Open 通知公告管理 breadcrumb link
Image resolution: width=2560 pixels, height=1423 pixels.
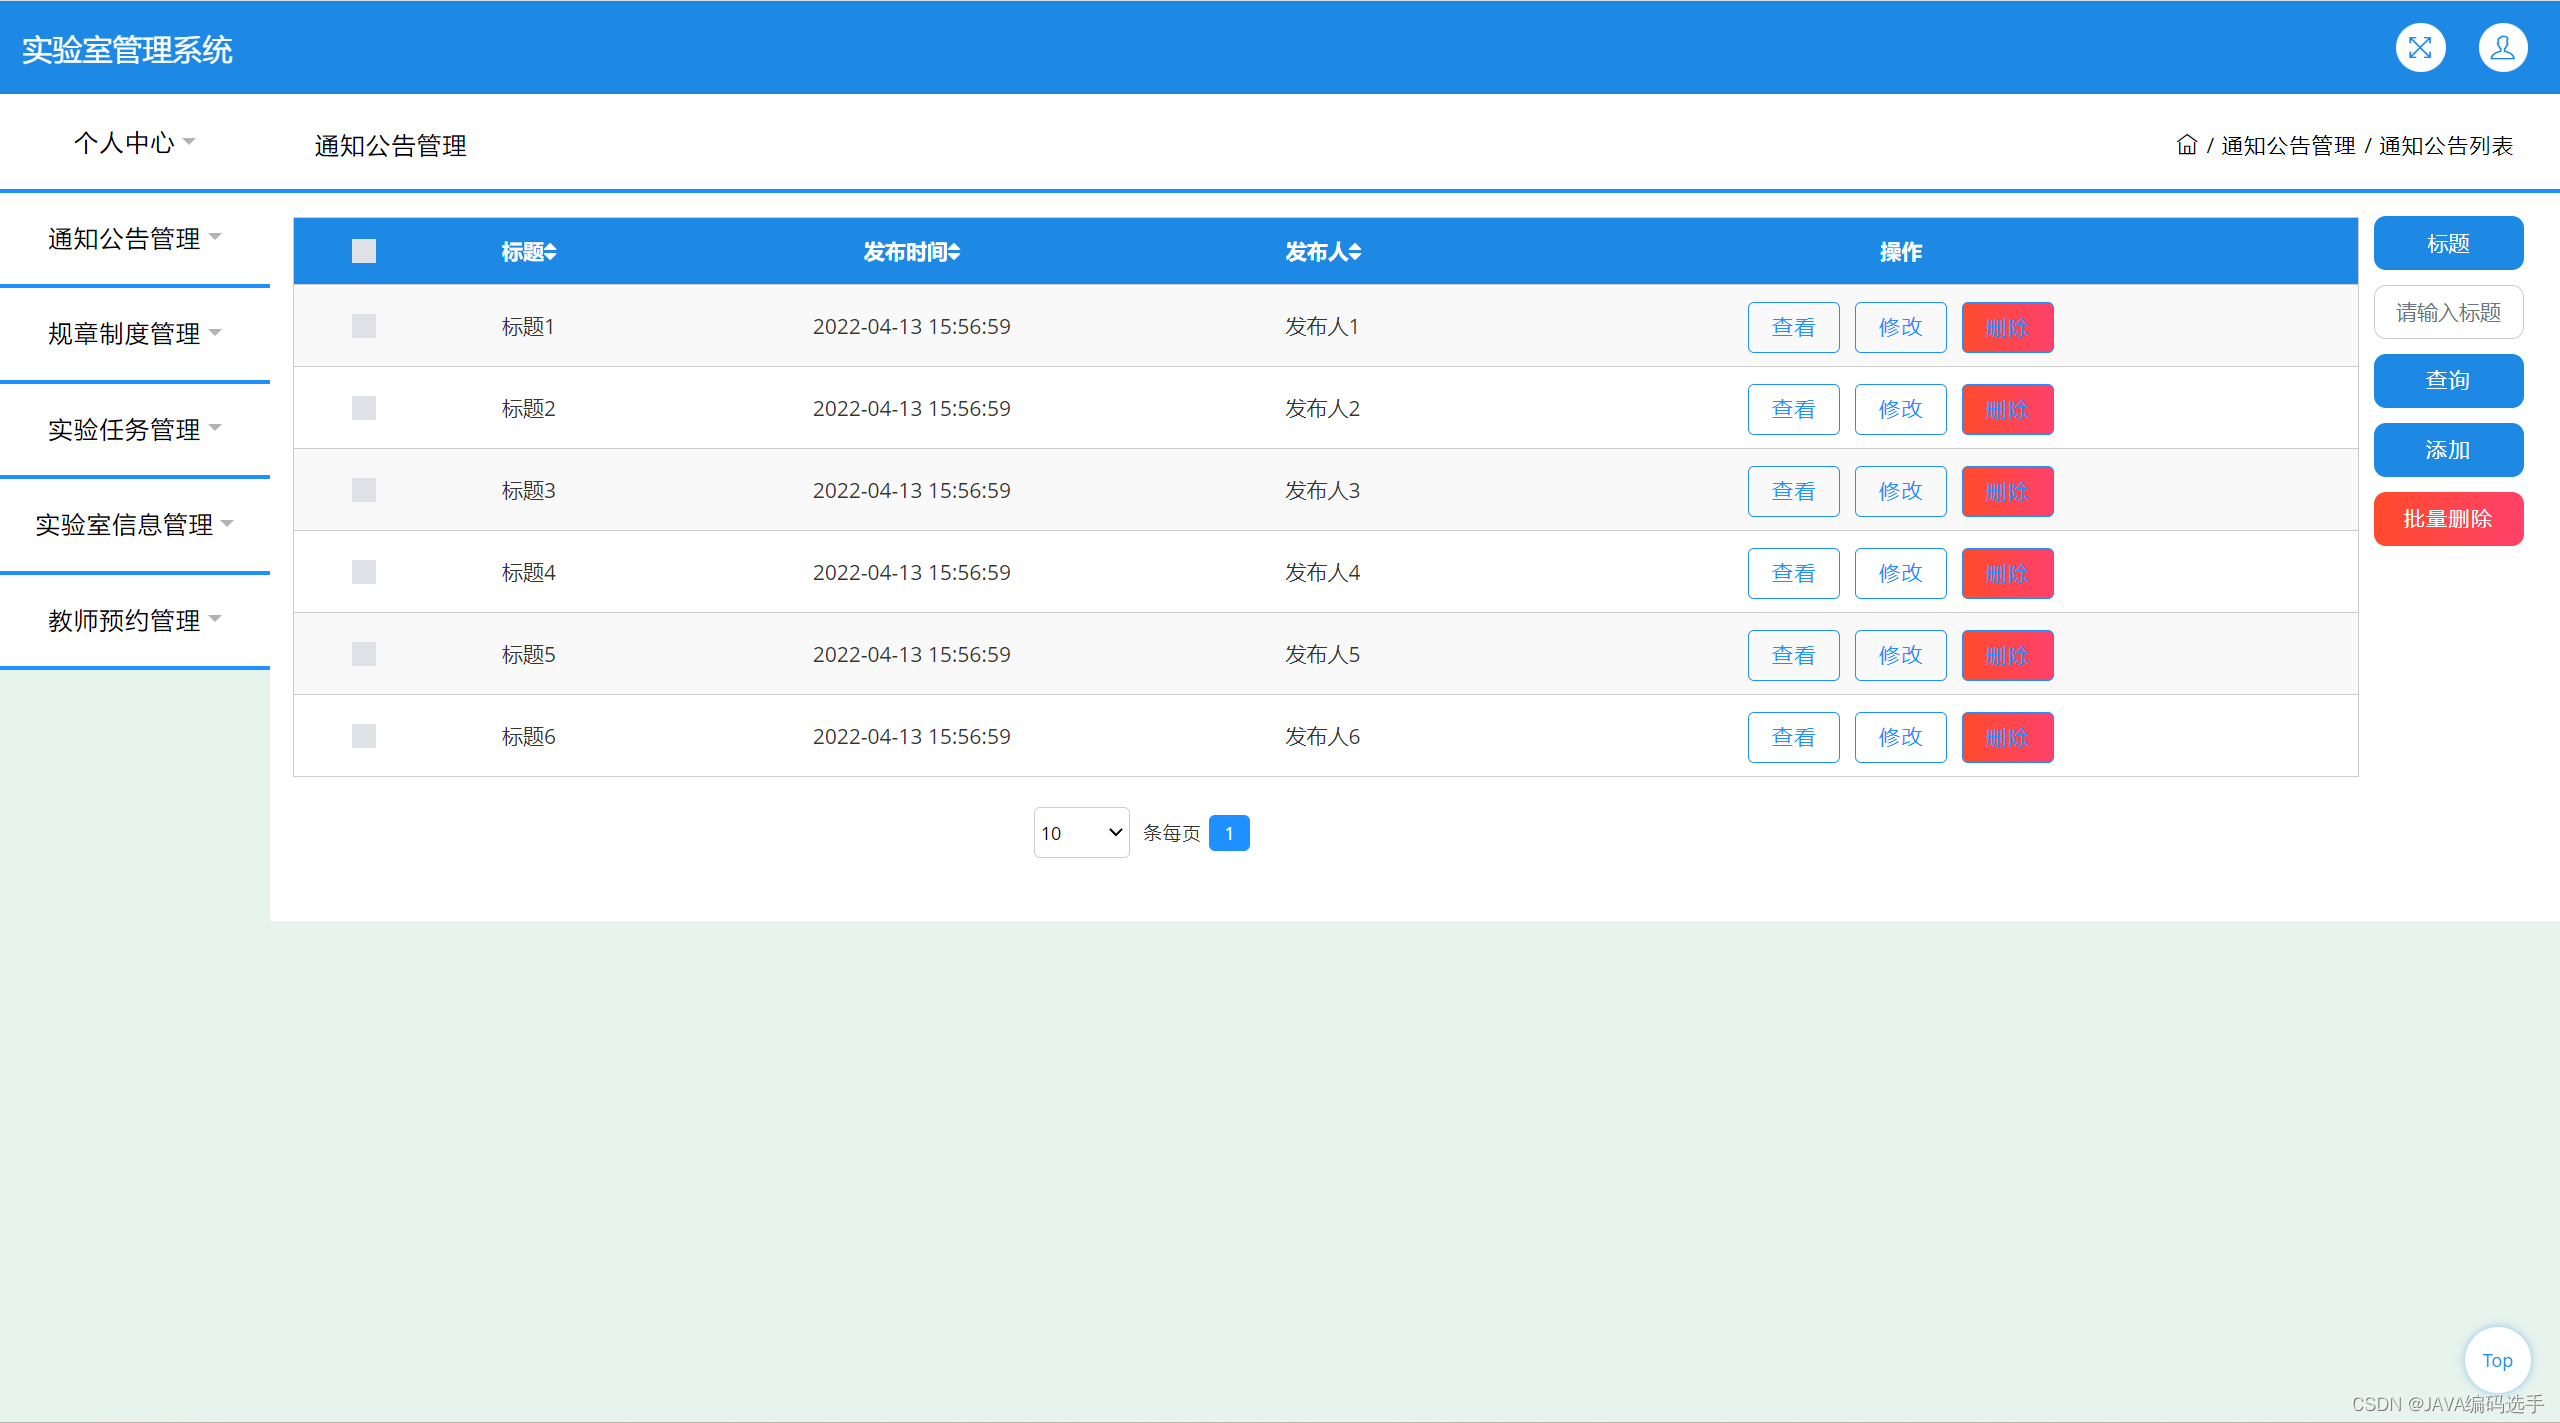[2288, 146]
